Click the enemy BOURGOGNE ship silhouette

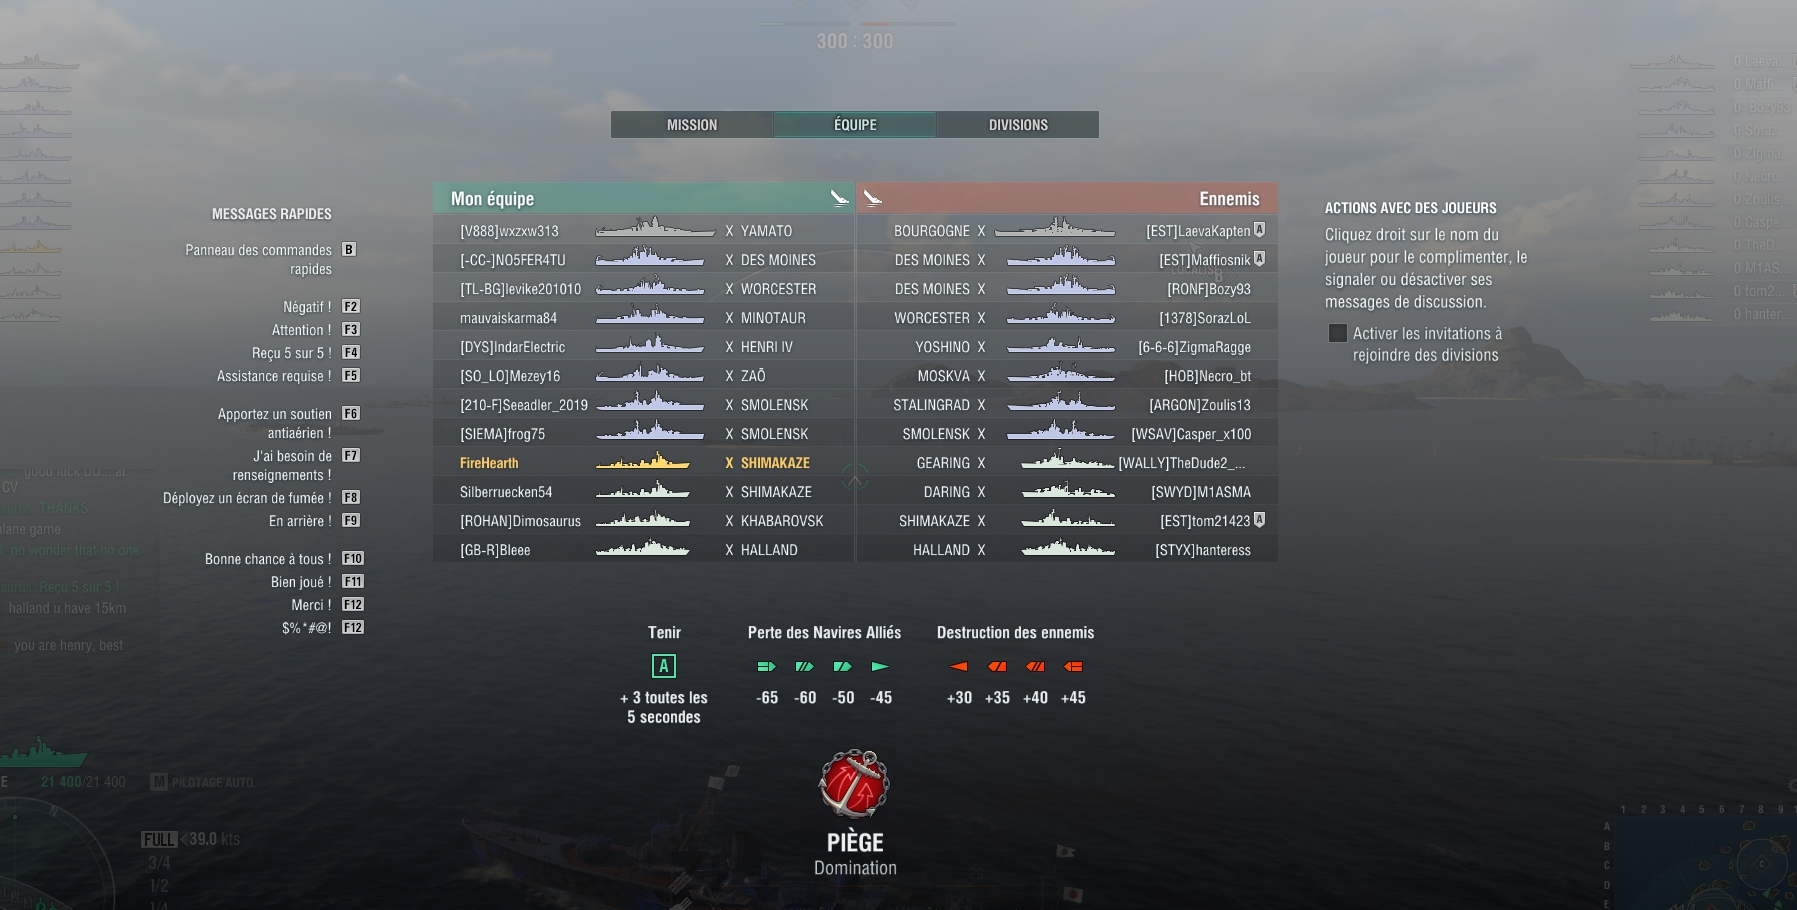[1054, 229]
